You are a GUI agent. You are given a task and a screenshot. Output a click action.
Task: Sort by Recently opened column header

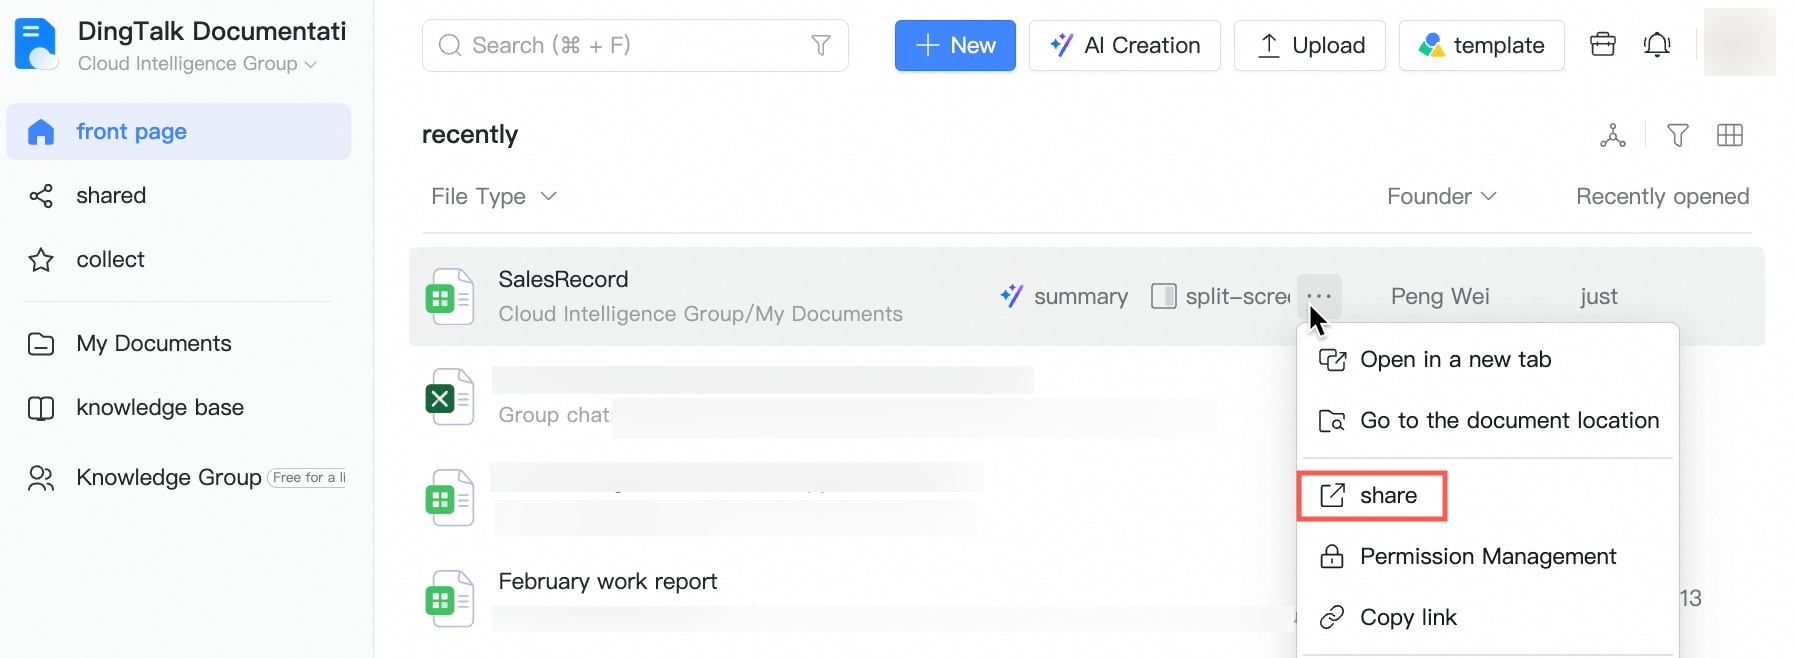pos(1662,197)
